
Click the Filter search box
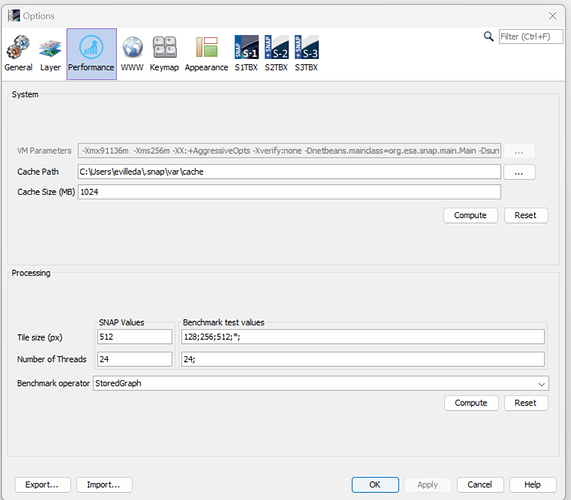[531, 37]
